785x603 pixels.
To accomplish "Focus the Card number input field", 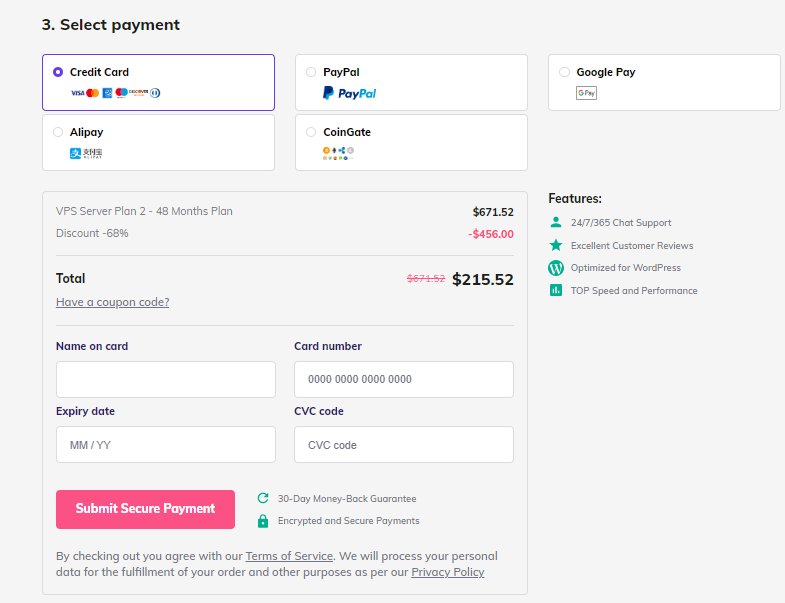I will pos(403,380).
